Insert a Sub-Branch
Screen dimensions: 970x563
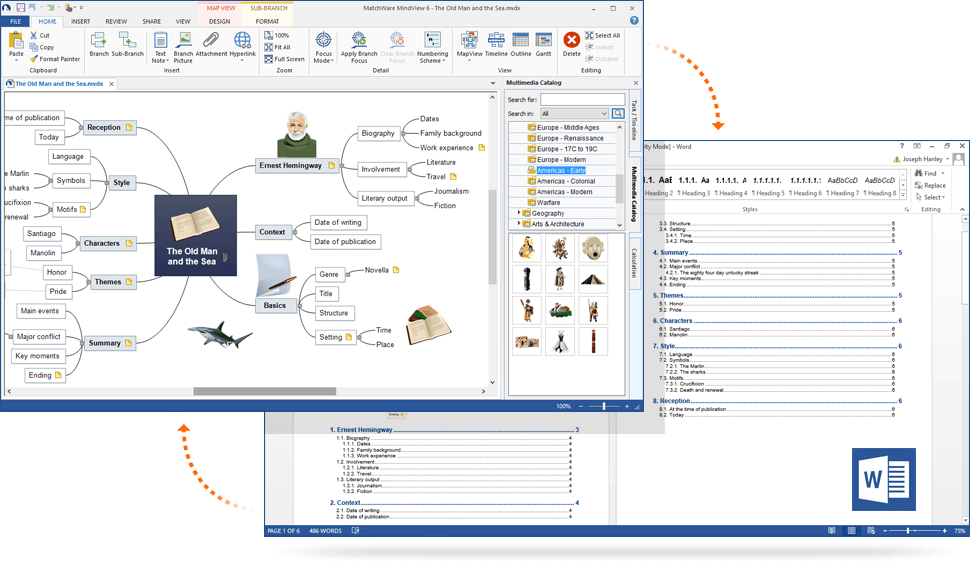[127, 45]
